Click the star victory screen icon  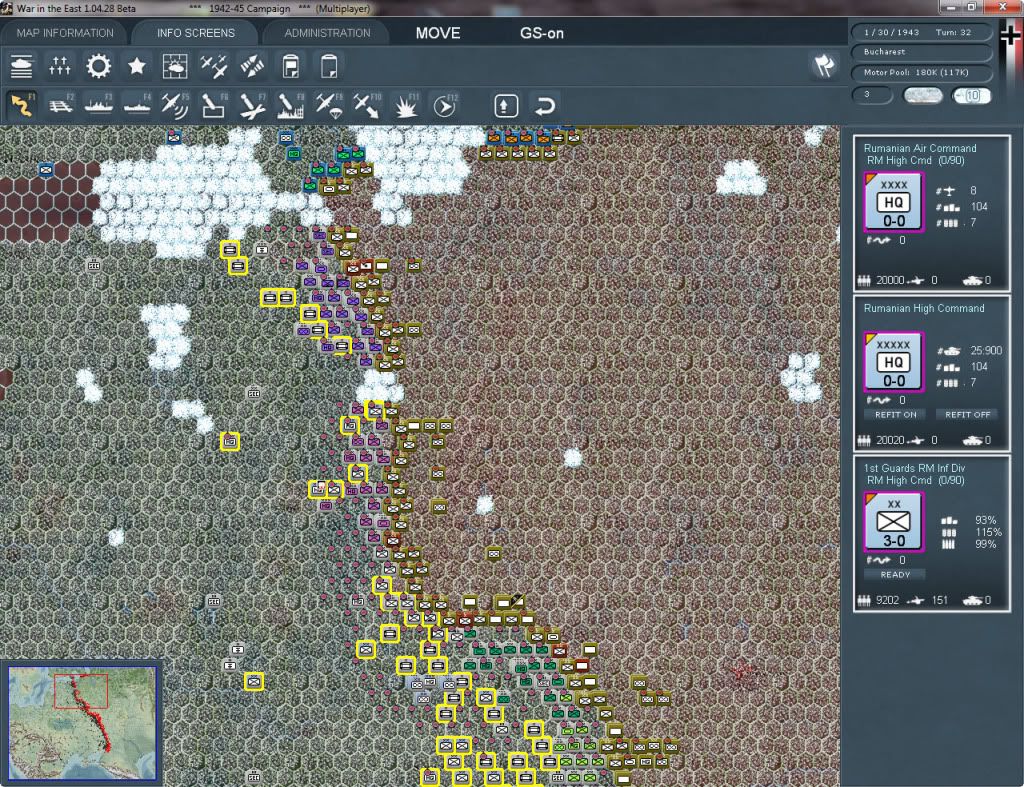click(136, 66)
